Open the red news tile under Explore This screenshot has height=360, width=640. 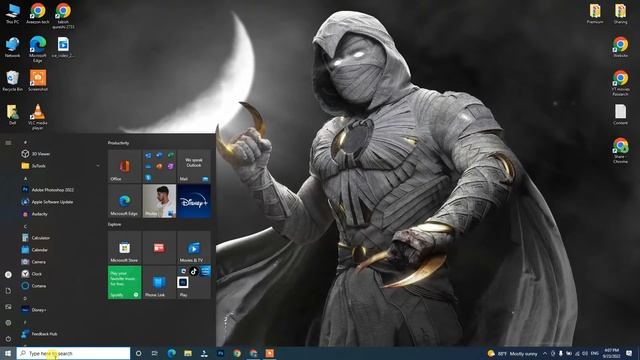[159, 248]
